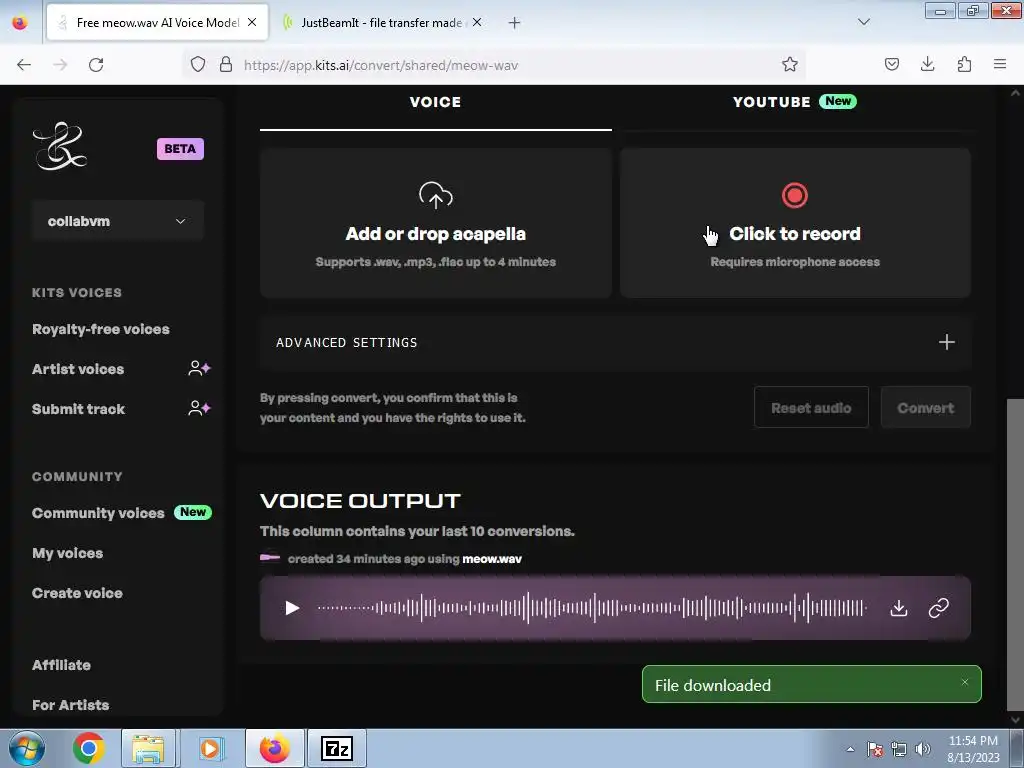Open the Windows Start menu

pos(25,748)
